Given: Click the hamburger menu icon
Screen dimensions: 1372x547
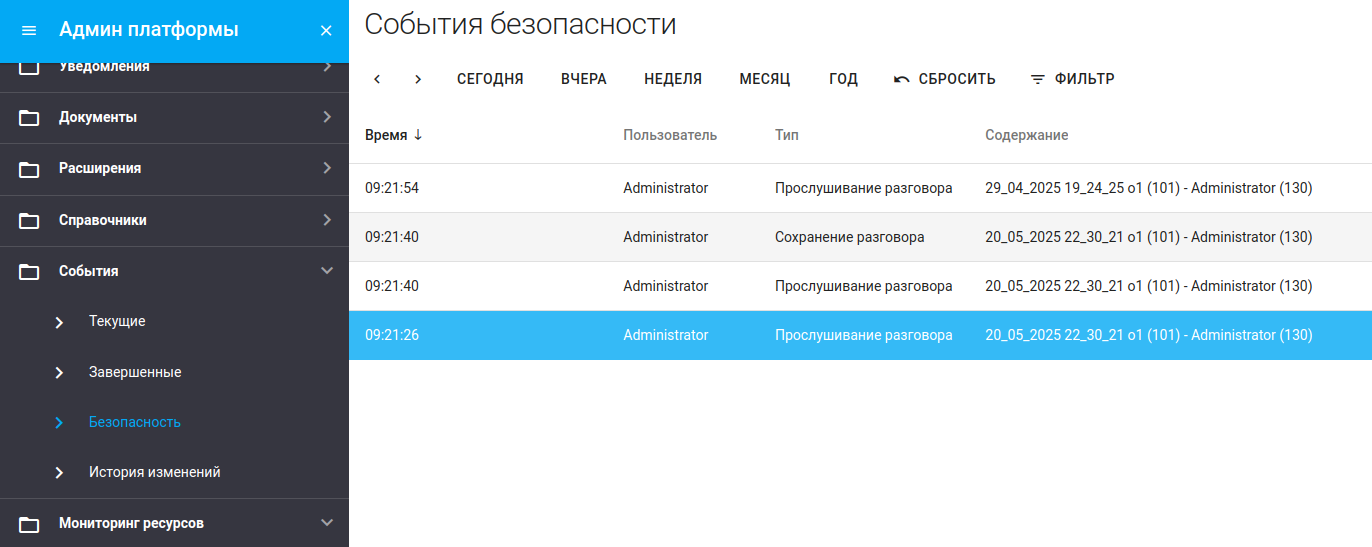Looking at the screenshot, I should click(29, 30).
